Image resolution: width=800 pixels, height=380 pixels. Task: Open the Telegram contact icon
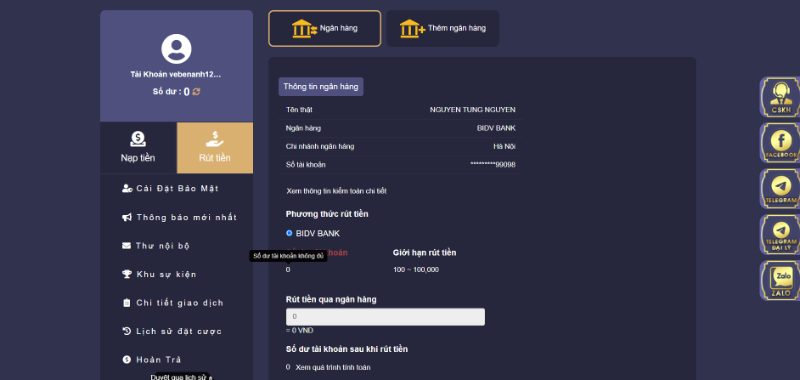[x=781, y=189]
